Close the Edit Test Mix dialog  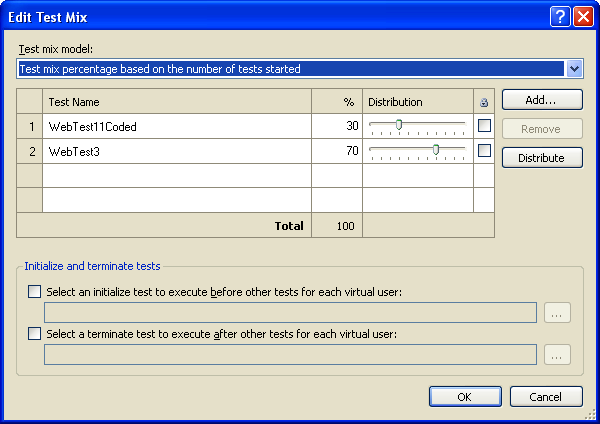point(583,17)
